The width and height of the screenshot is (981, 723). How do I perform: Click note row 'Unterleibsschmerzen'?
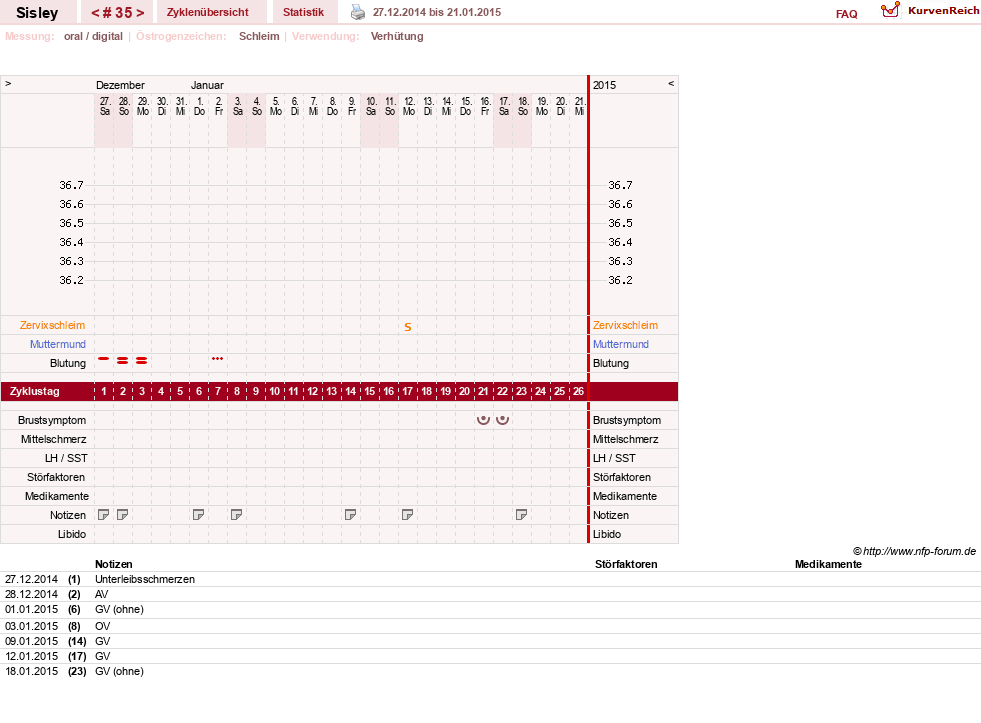point(145,579)
